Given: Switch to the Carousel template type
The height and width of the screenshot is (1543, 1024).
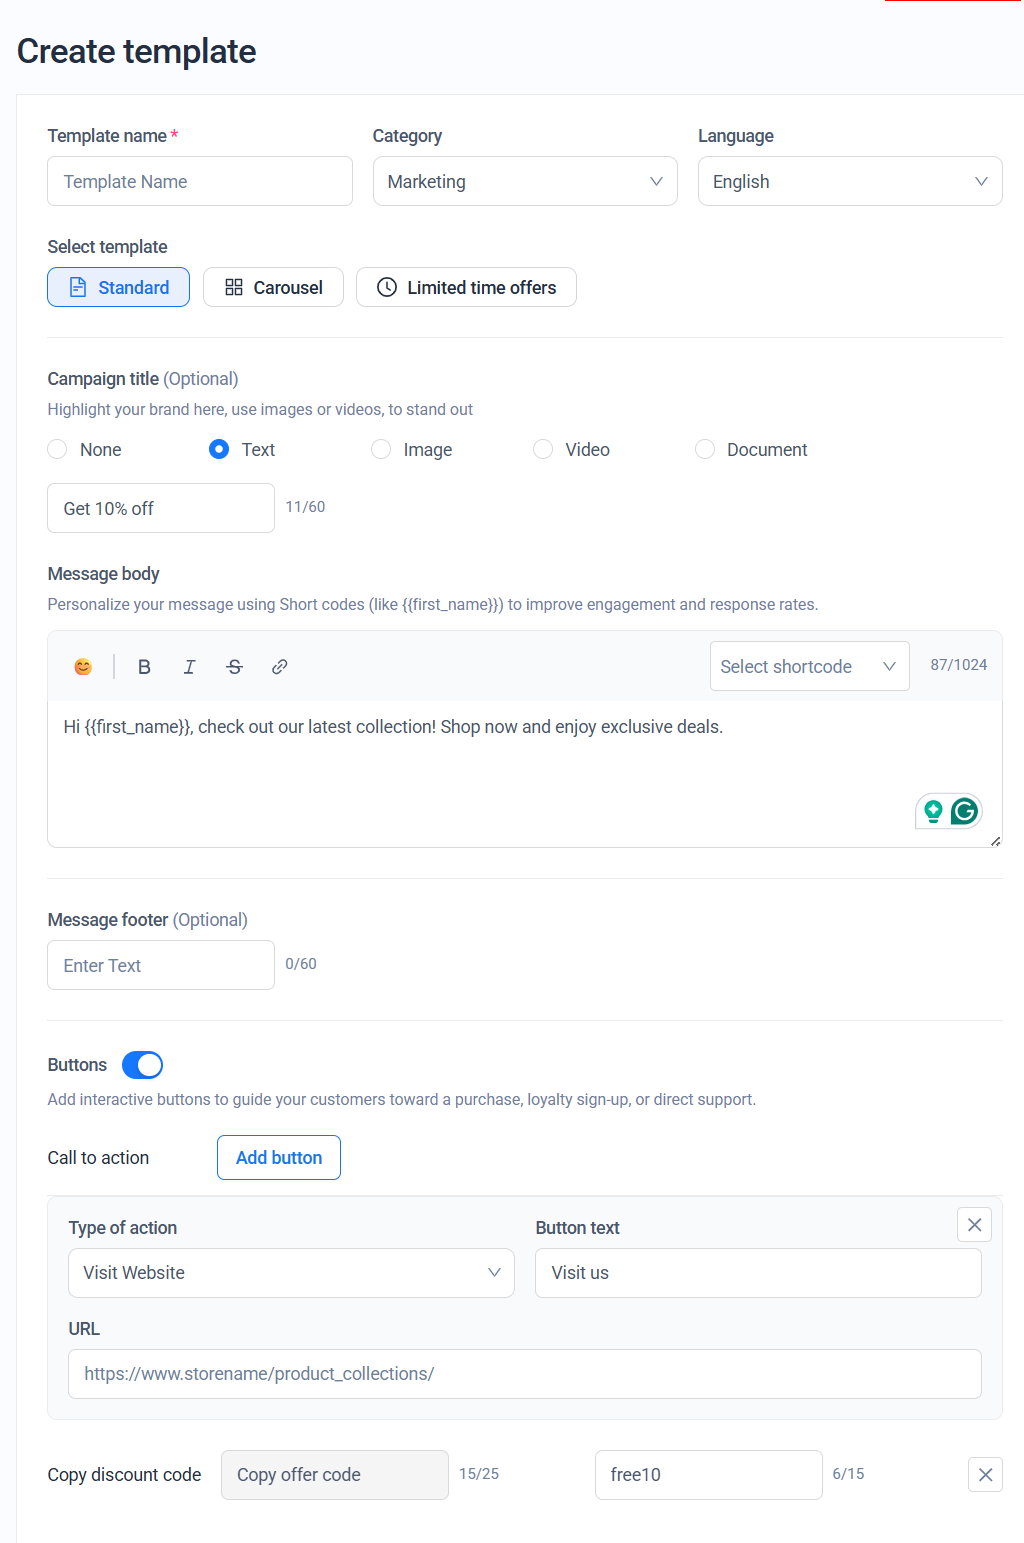Looking at the screenshot, I should pos(273,287).
